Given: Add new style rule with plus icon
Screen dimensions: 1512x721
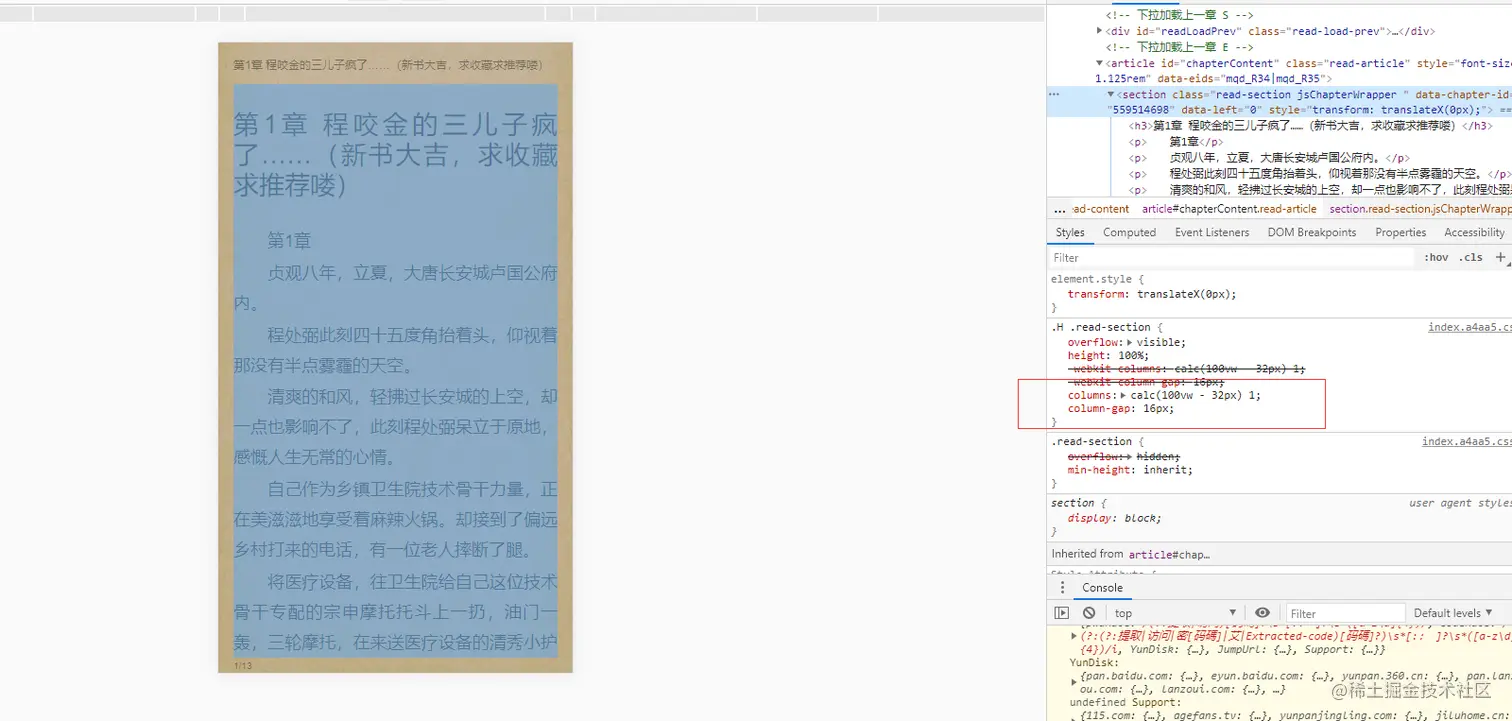Looking at the screenshot, I should coord(1500,257).
